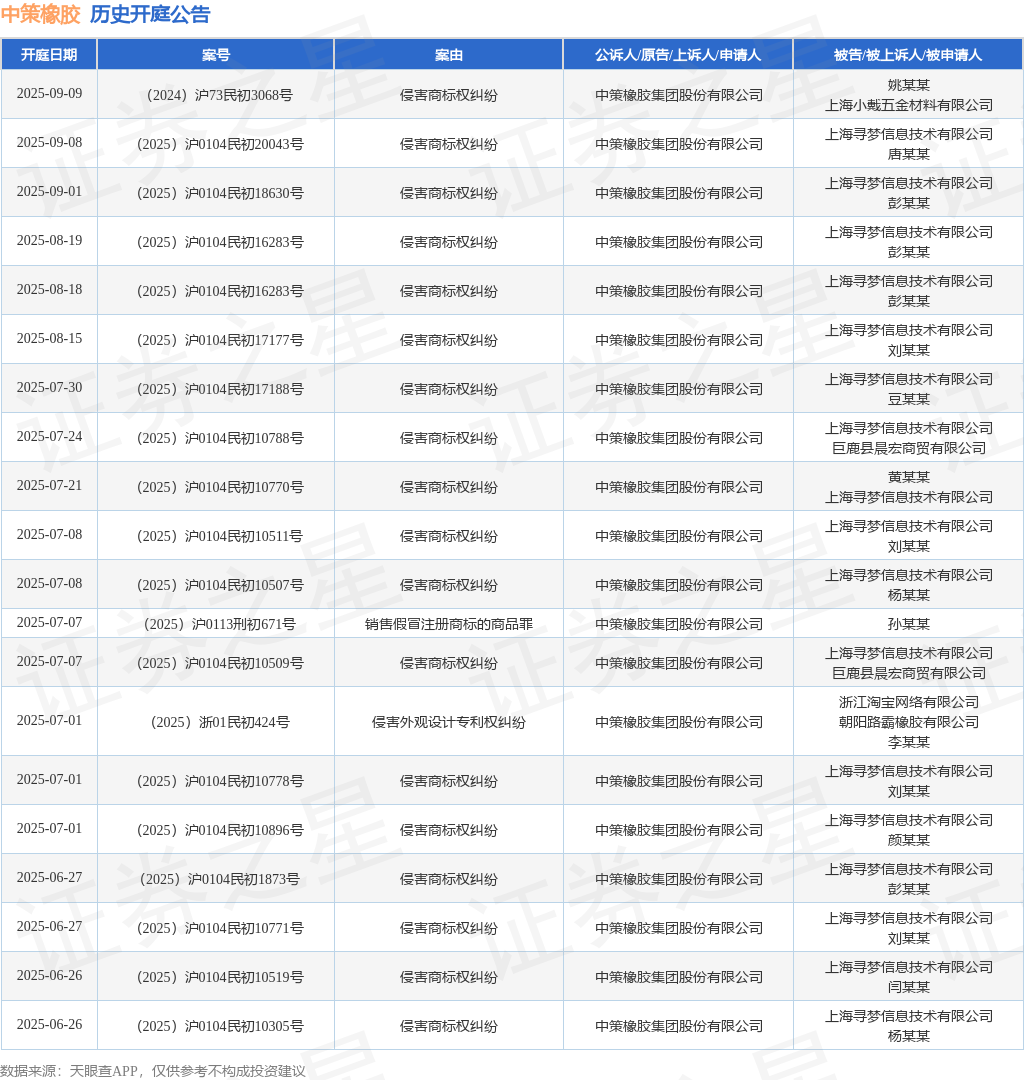
Task: Click case number (2025)沪0104民初18630号
Action: click(x=216, y=194)
